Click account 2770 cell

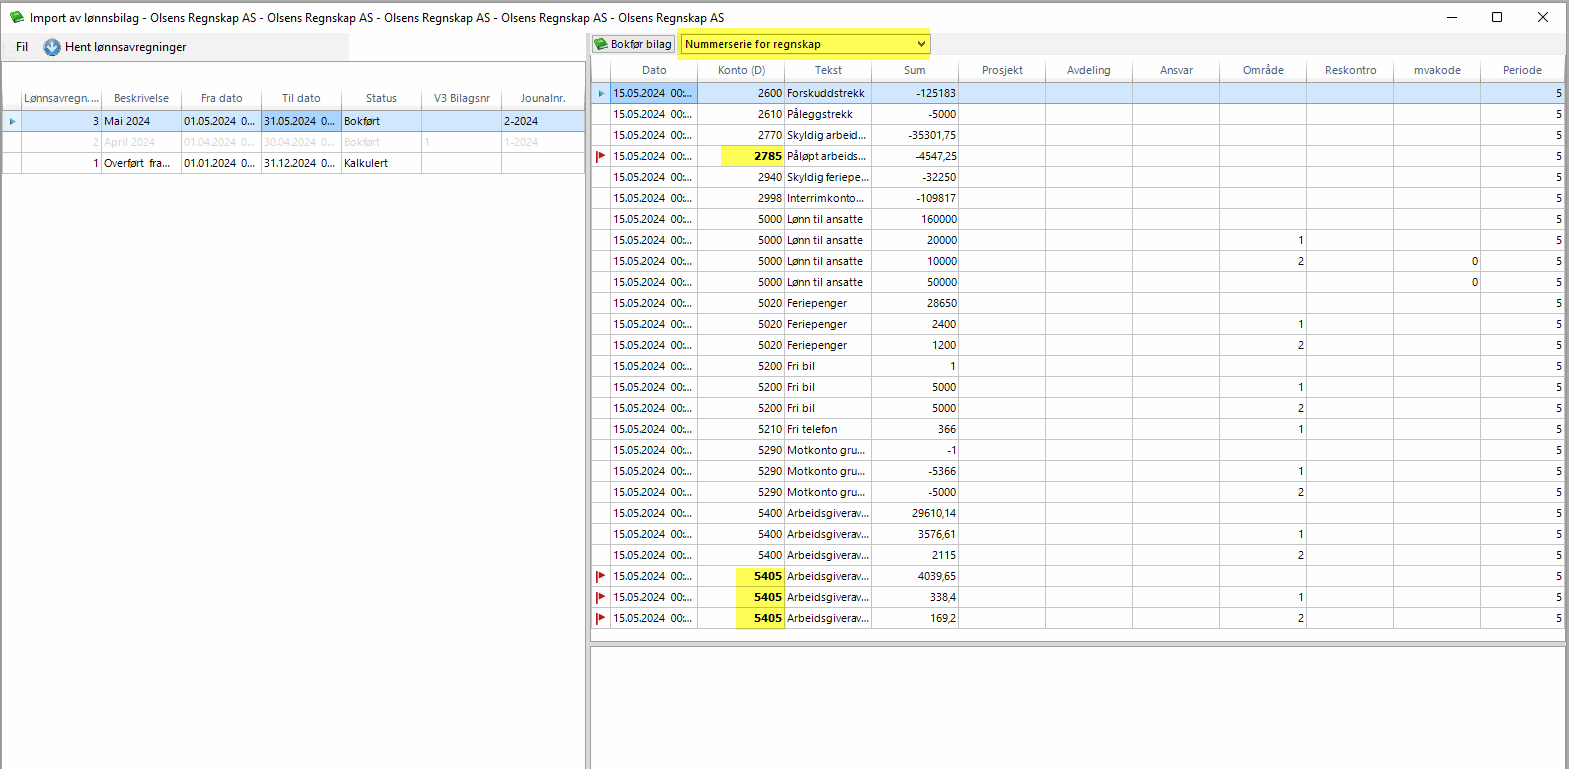(741, 135)
